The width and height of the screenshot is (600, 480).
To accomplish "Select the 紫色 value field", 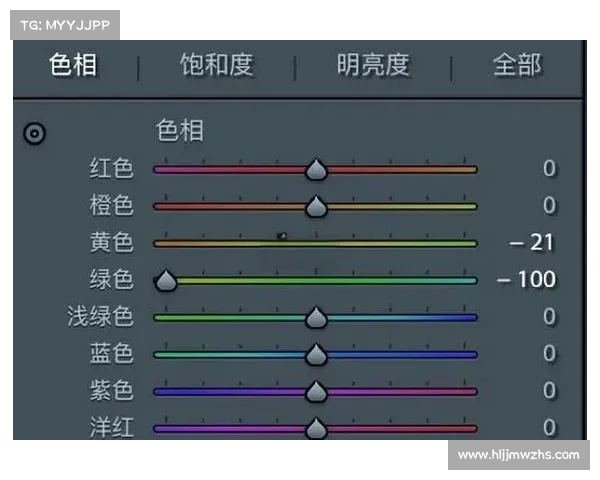I will point(548,390).
